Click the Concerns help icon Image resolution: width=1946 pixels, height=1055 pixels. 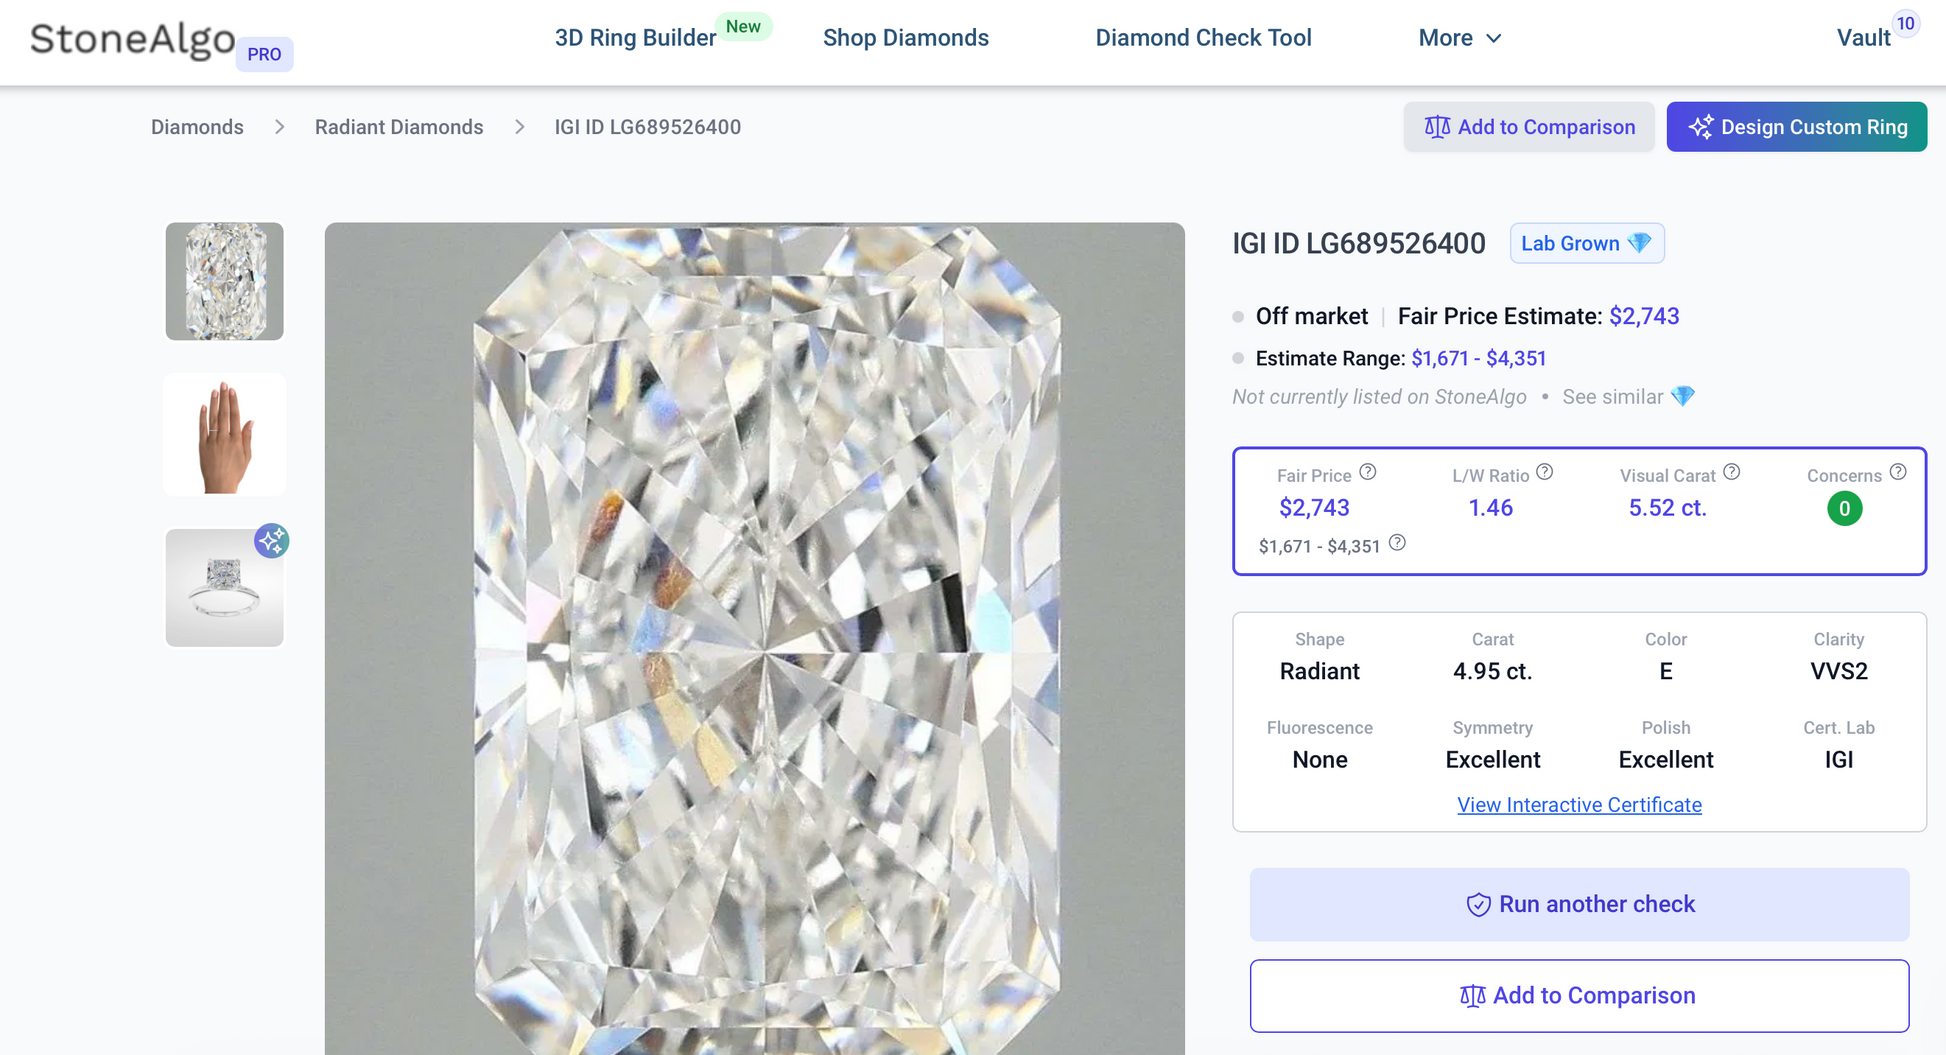[1898, 472]
